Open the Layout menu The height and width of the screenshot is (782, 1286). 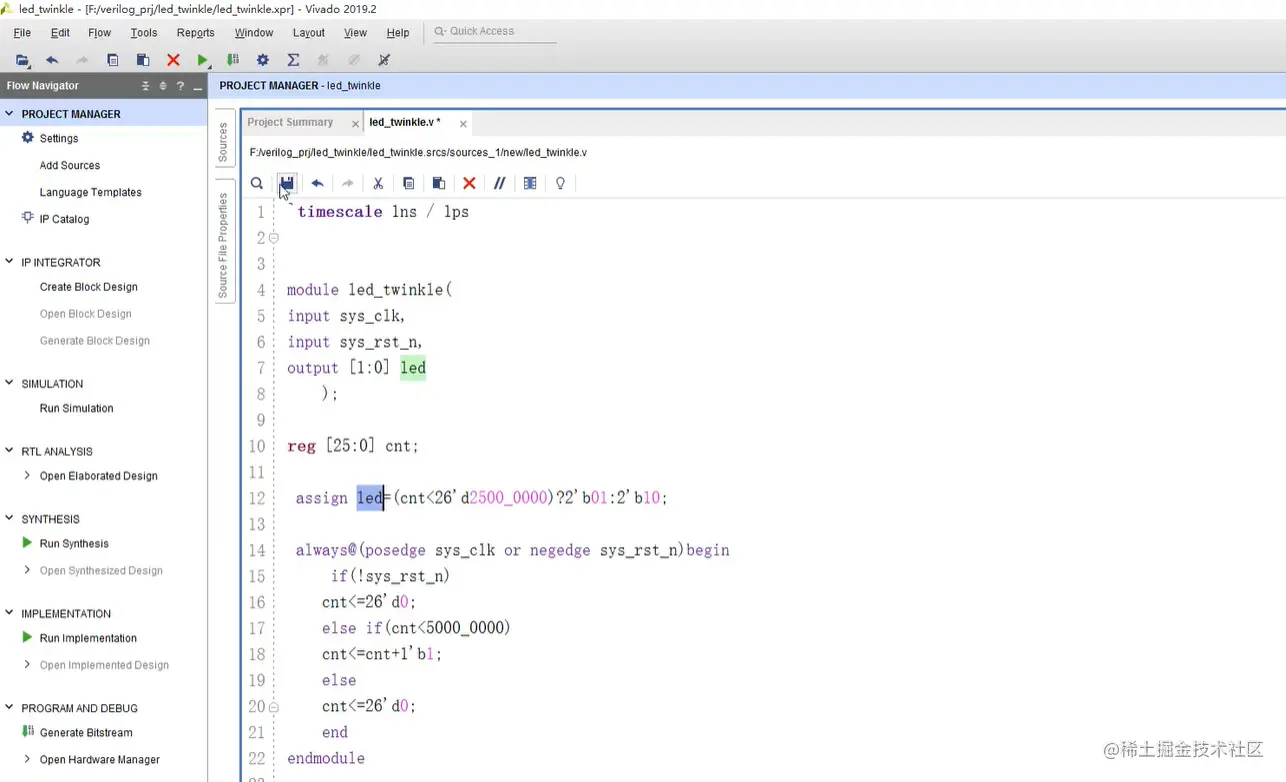(x=308, y=33)
